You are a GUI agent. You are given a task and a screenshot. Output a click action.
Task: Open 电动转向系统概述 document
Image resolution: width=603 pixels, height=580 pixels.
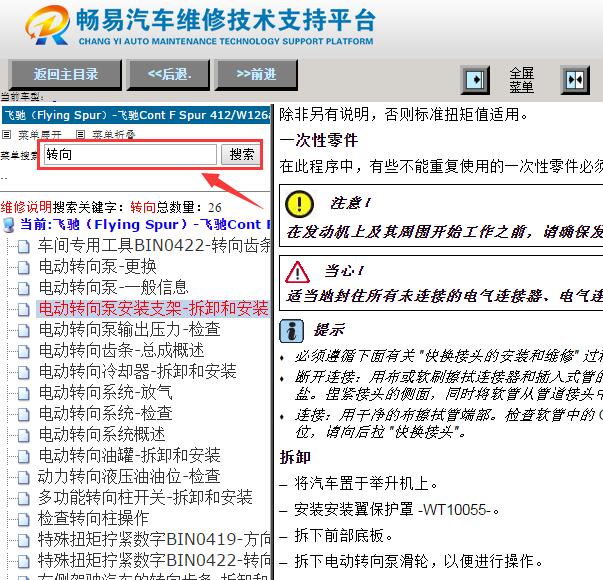(x=102, y=434)
